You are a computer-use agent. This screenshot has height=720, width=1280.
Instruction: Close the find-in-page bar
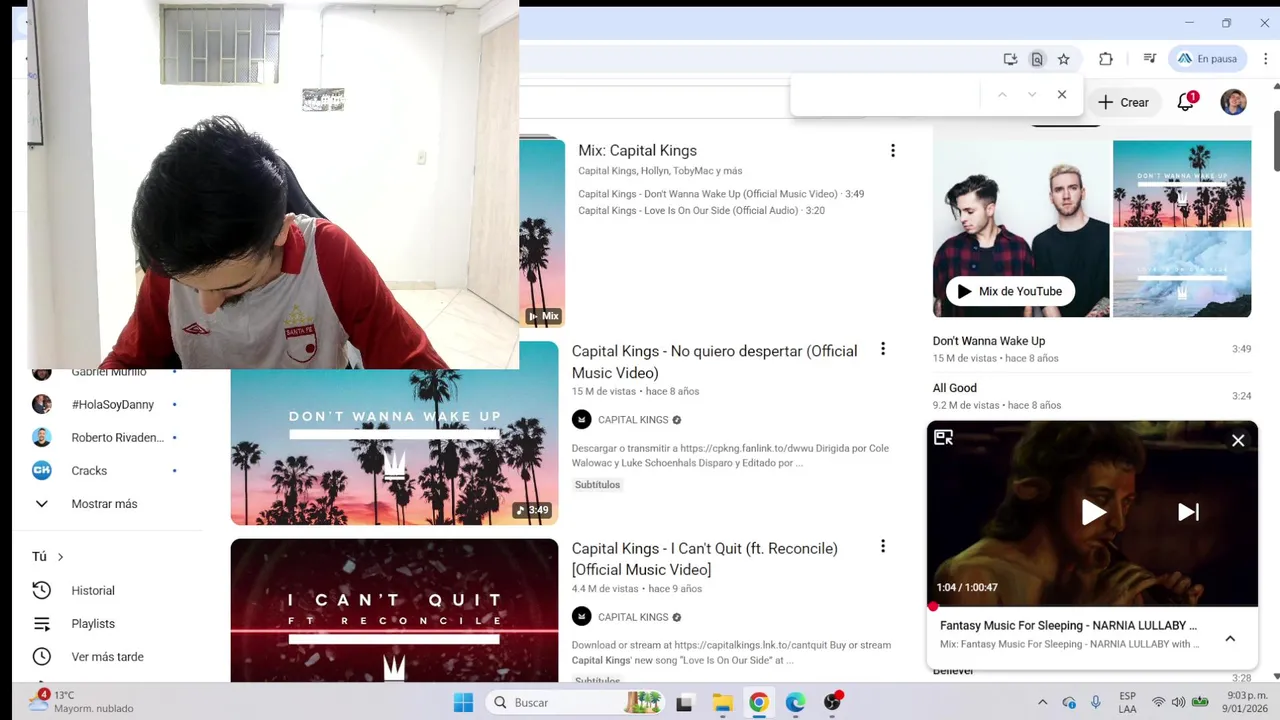coord(1062,95)
